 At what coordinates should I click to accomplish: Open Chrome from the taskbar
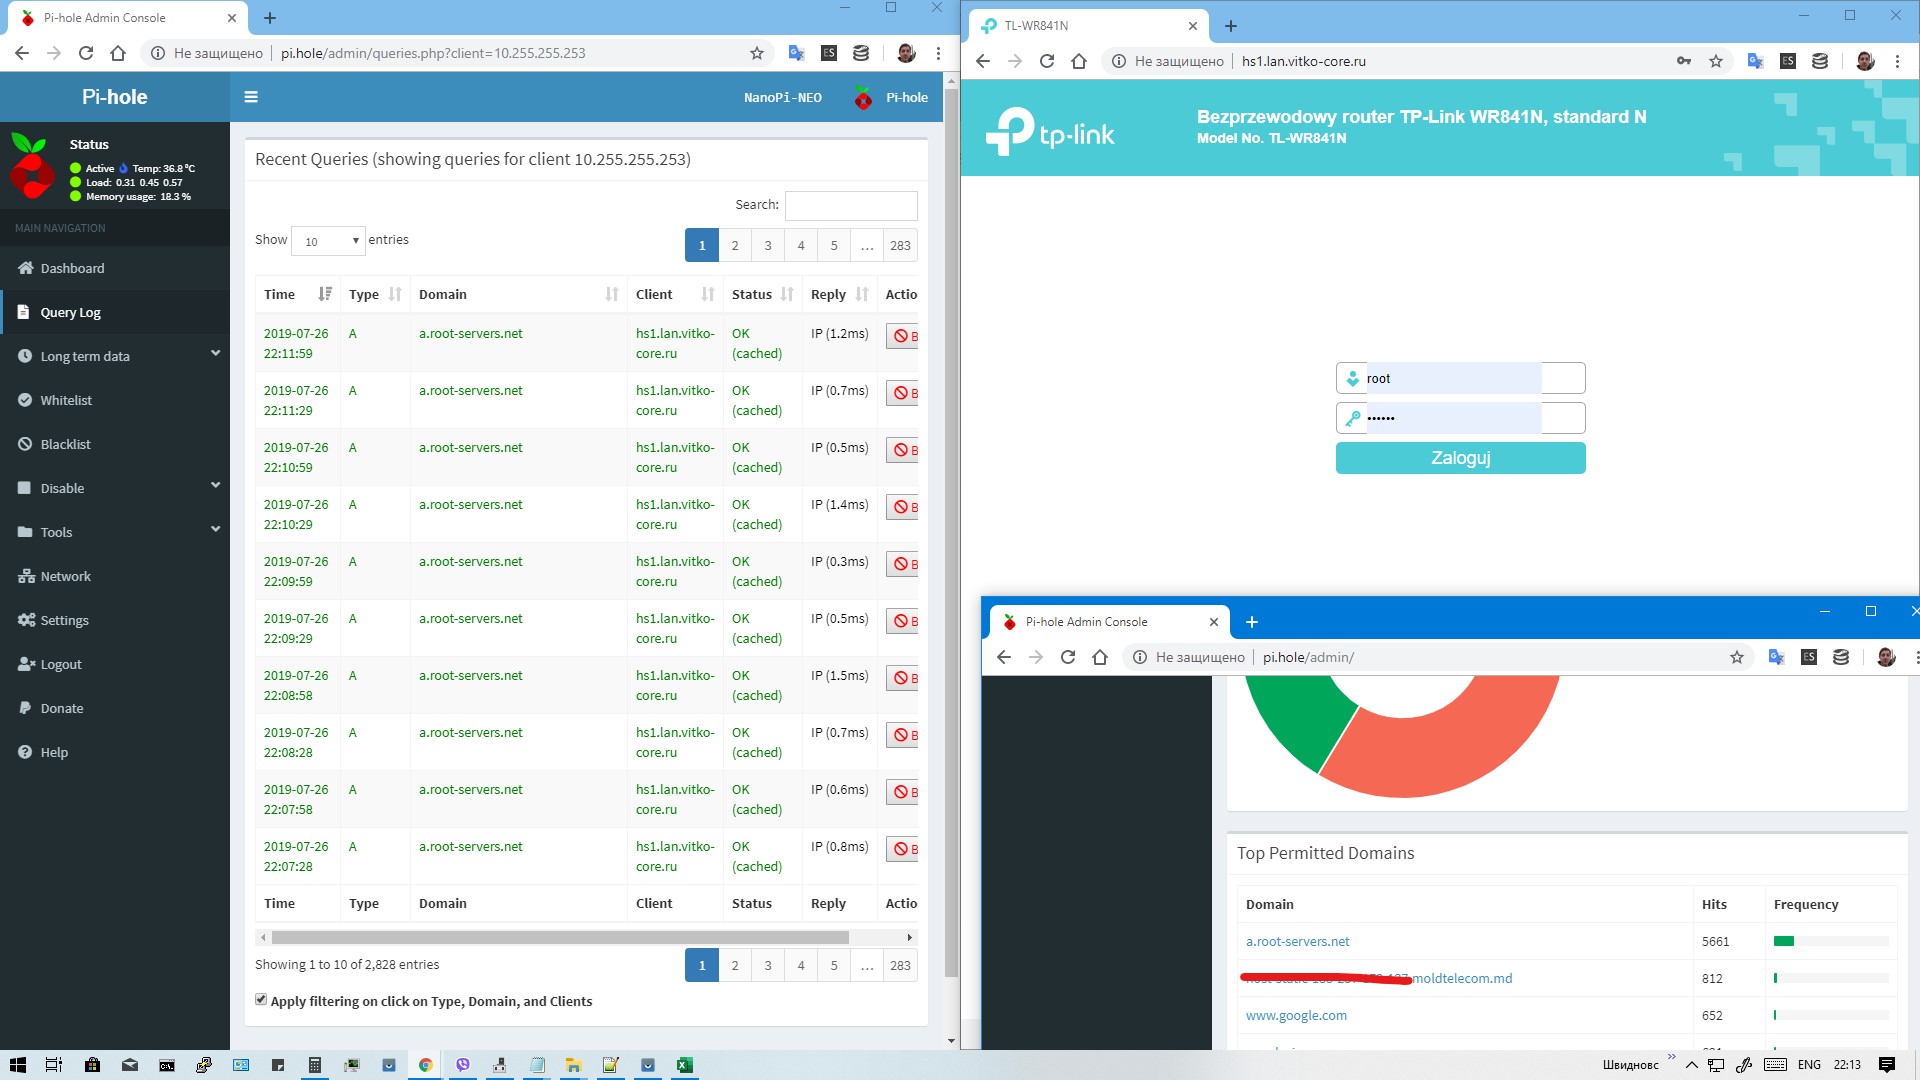tap(425, 1065)
